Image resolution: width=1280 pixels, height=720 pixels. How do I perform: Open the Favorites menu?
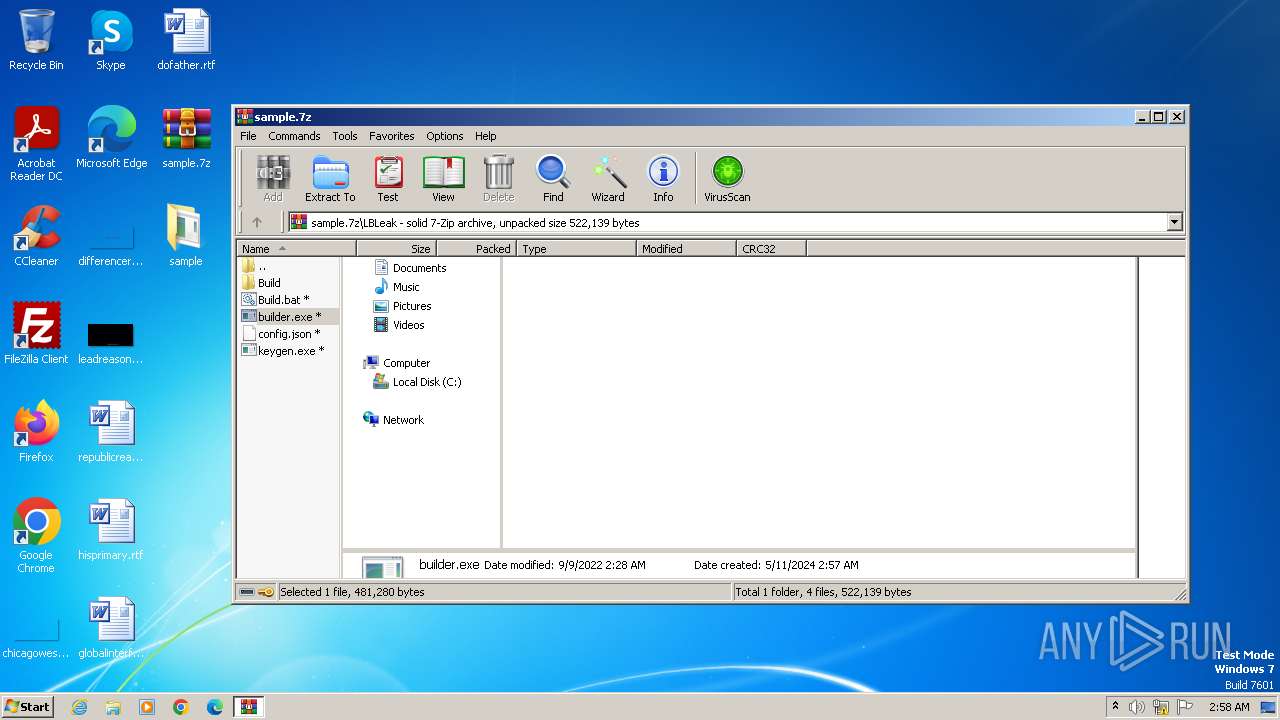(x=391, y=136)
